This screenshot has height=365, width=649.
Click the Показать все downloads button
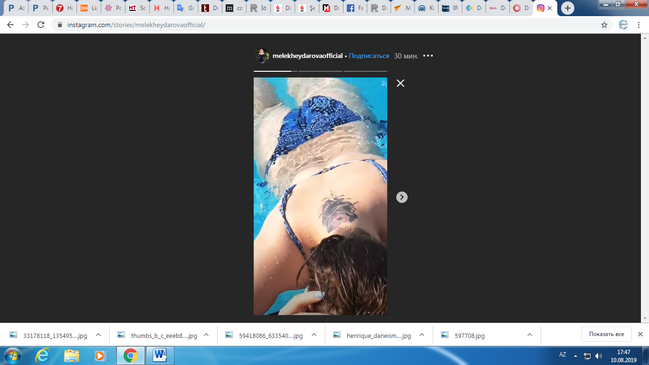click(606, 334)
